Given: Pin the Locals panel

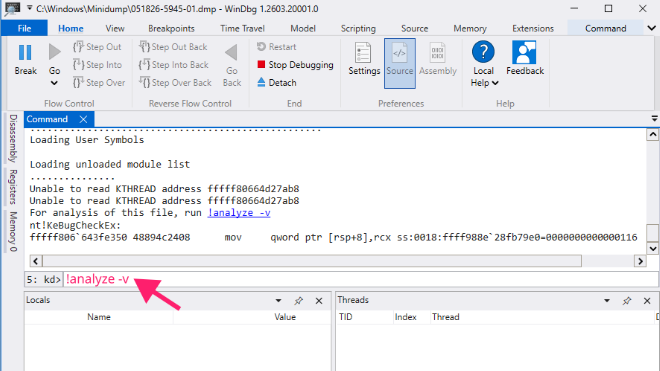Looking at the screenshot, I should [298, 301].
